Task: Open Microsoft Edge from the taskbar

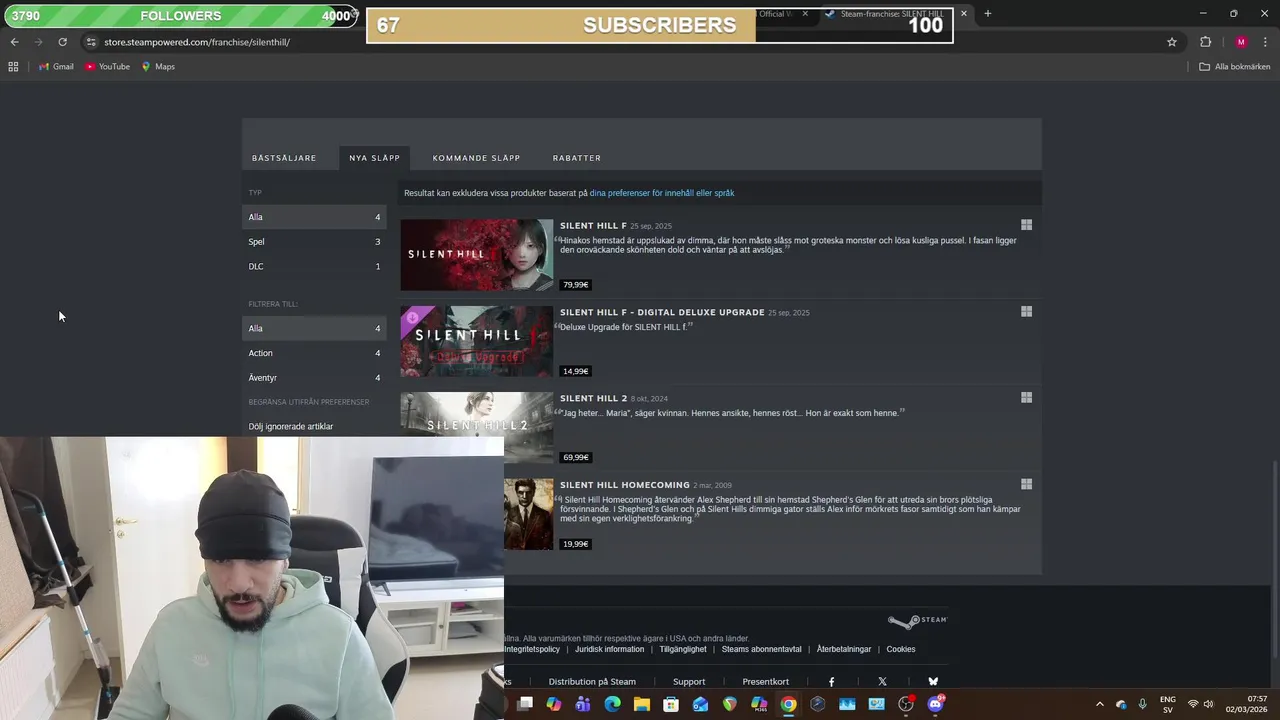Action: click(x=612, y=704)
